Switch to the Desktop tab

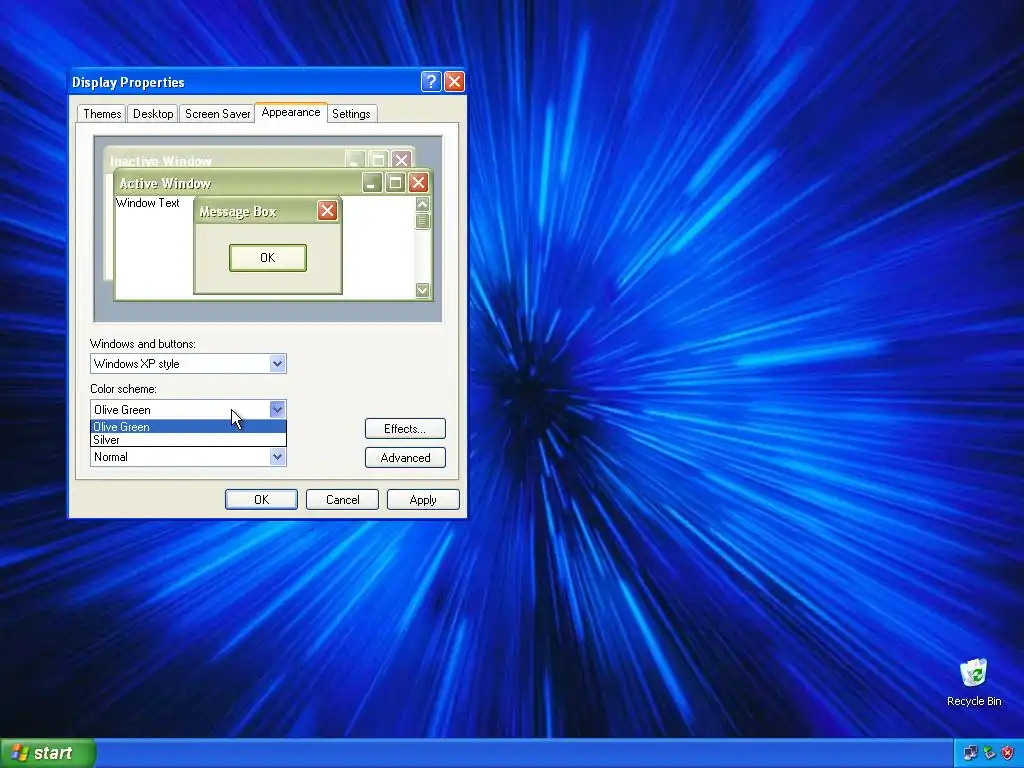click(153, 114)
